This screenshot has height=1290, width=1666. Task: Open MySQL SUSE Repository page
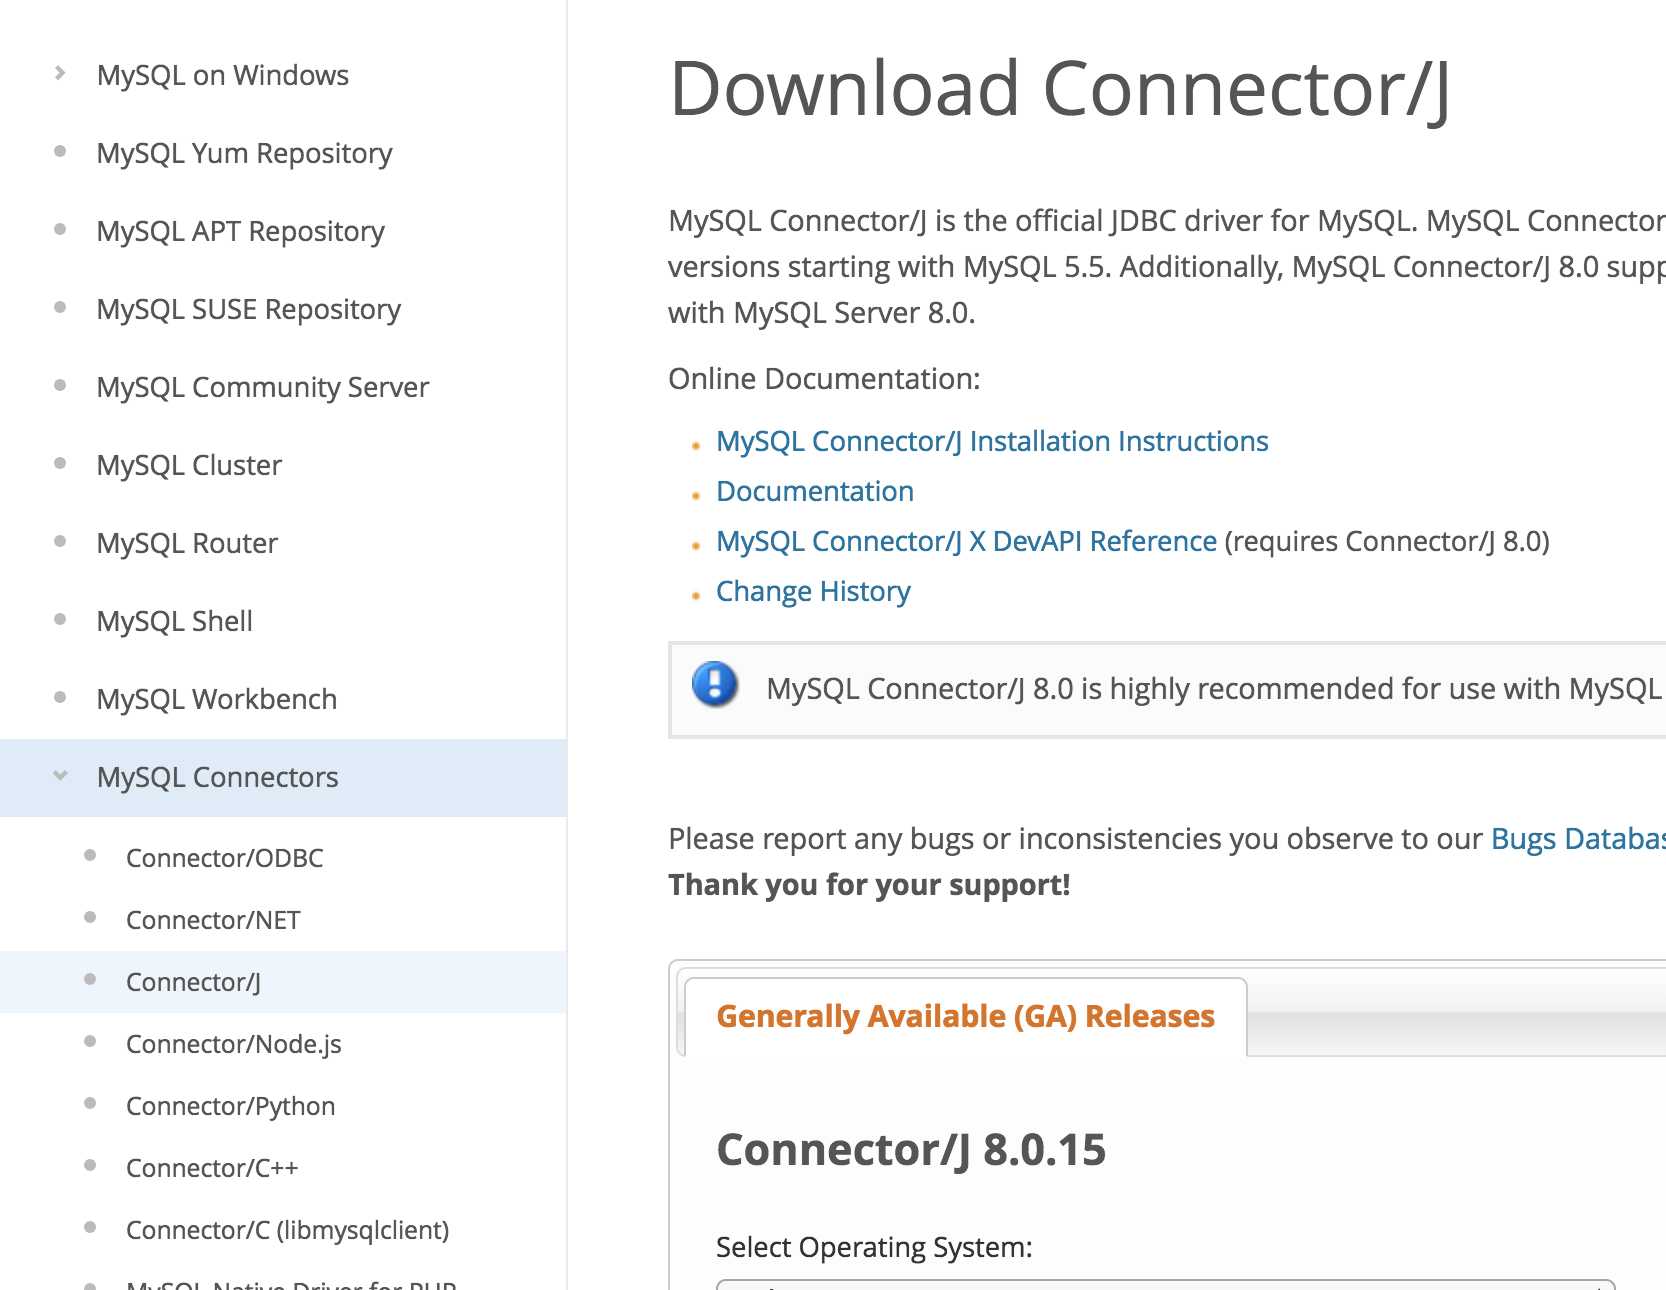click(x=248, y=309)
